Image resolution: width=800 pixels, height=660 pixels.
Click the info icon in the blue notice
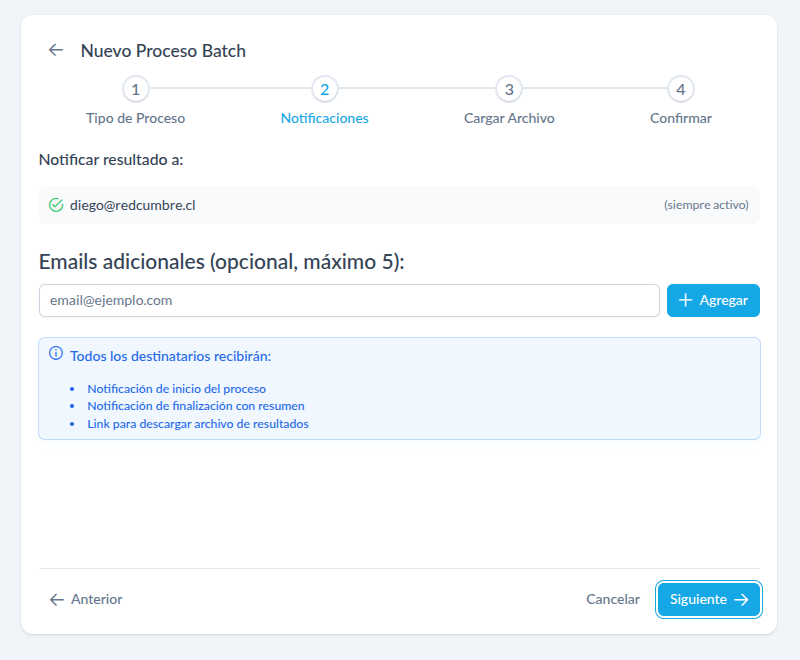[x=56, y=354]
